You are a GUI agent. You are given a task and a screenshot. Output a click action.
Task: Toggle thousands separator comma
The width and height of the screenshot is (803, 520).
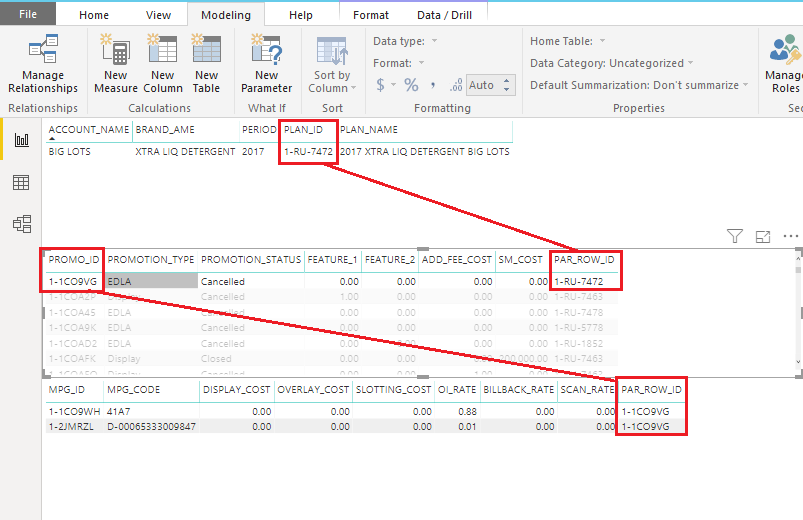point(433,85)
